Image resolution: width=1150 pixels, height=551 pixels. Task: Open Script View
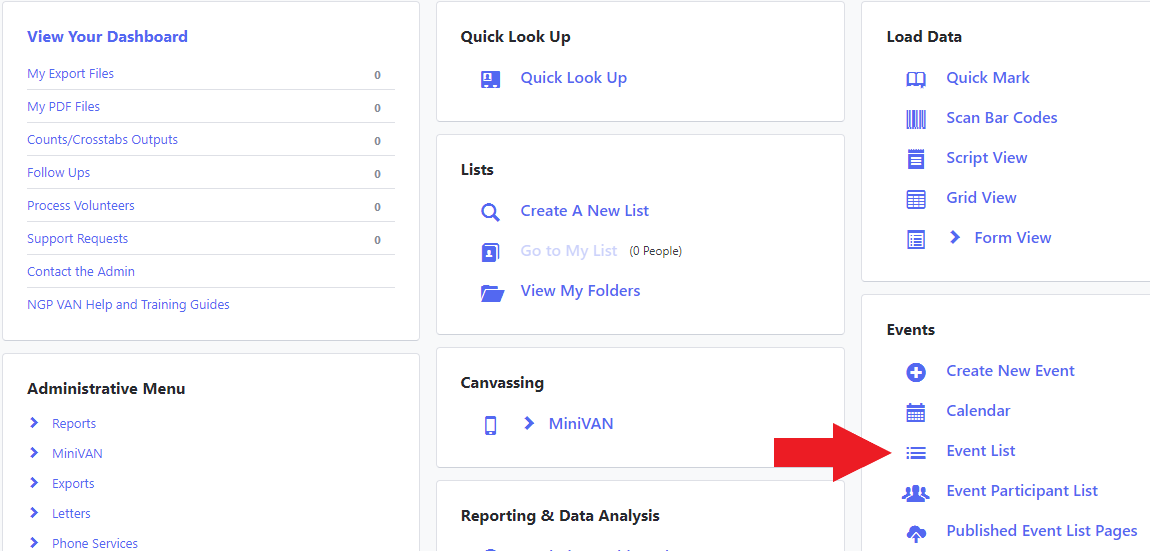pyautogui.click(x=986, y=158)
